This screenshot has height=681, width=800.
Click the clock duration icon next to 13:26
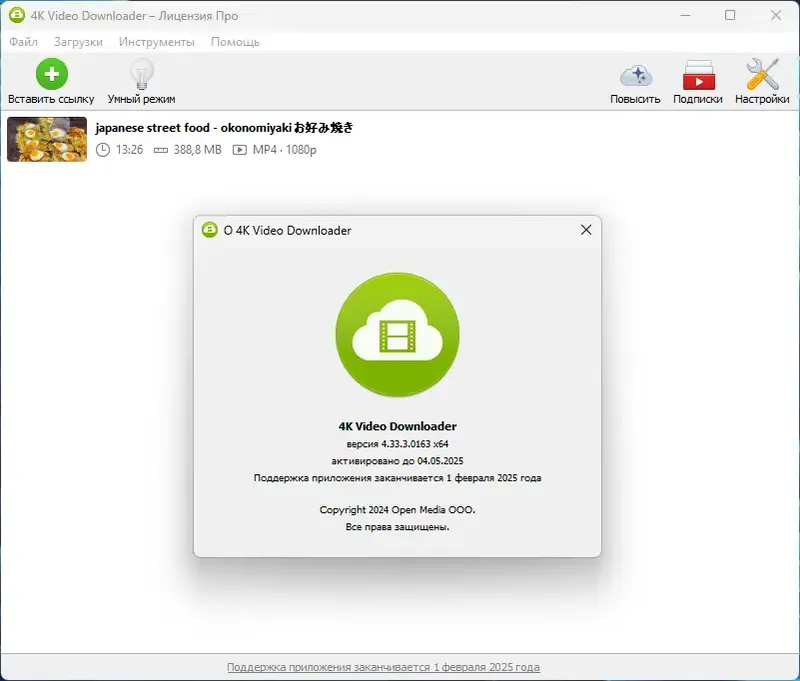(104, 148)
